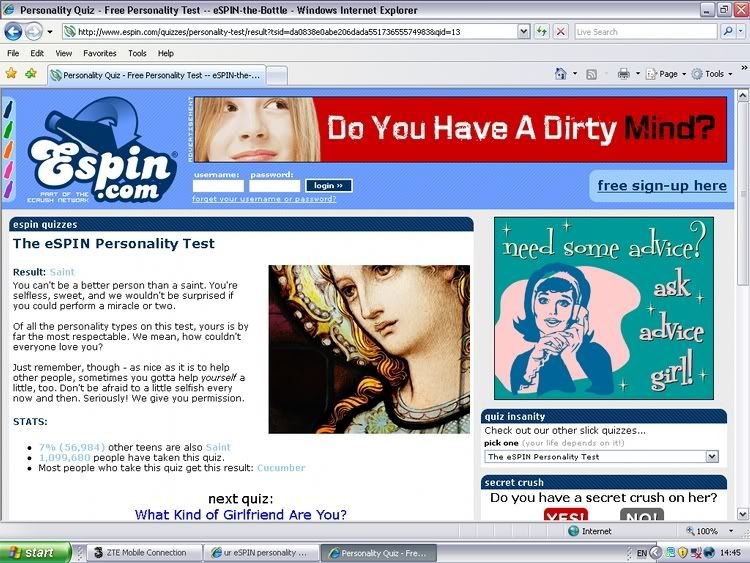The height and width of the screenshot is (563, 750).
Task: Open the Favorites menu
Action: click(99, 53)
